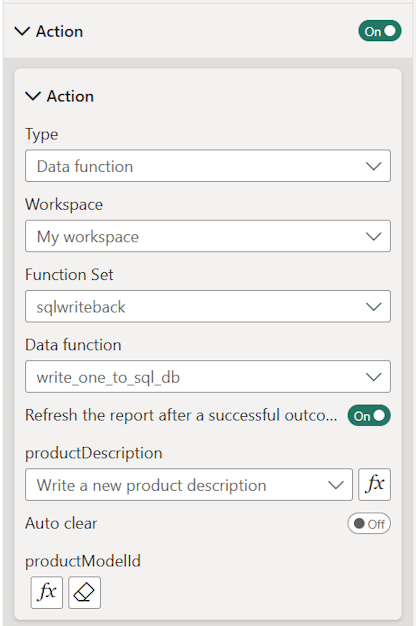Click the chevron arrow in Workspace field
The image size is (416, 626).
point(374,236)
